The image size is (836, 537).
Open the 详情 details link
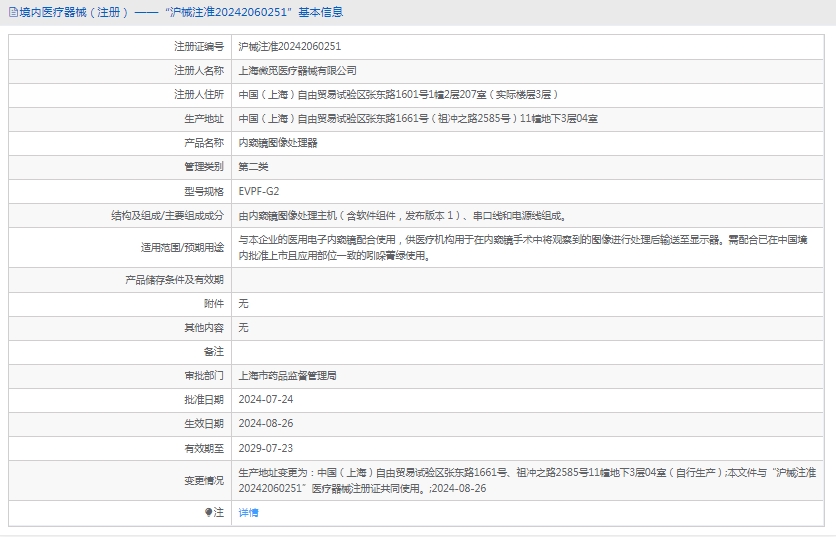tap(248, 512)
